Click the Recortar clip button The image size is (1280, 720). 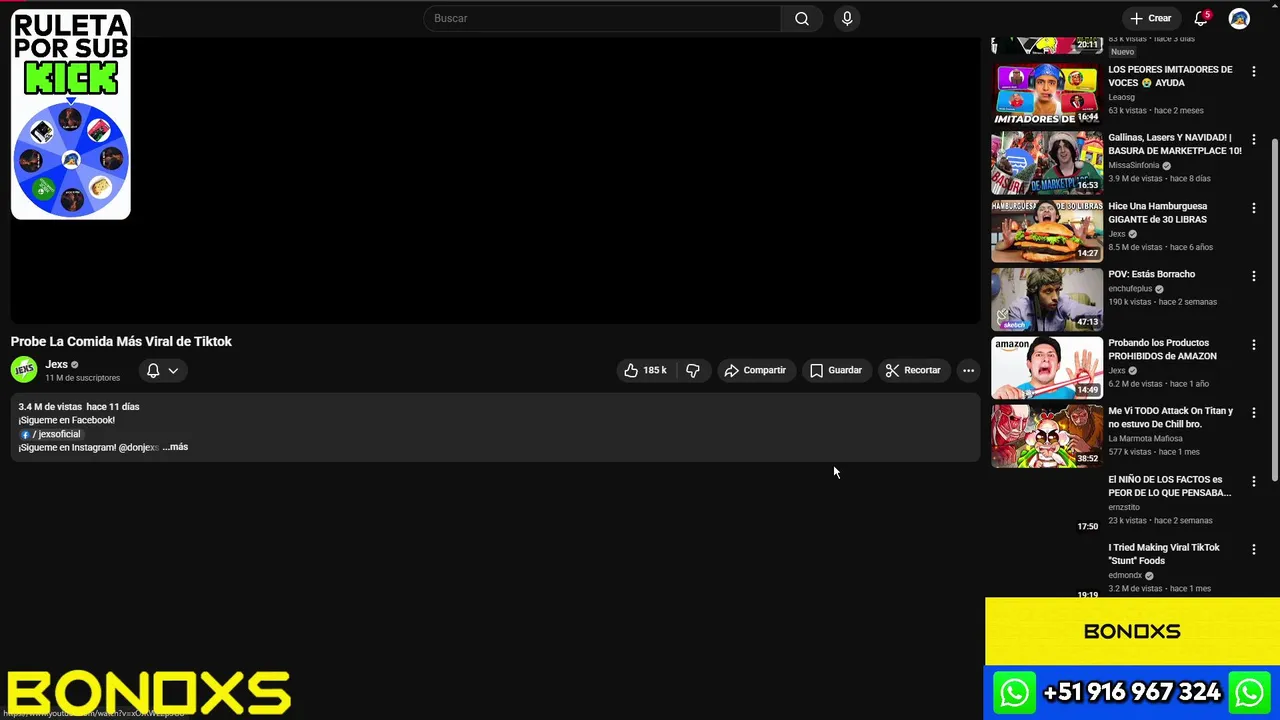[x=913, y=370]
